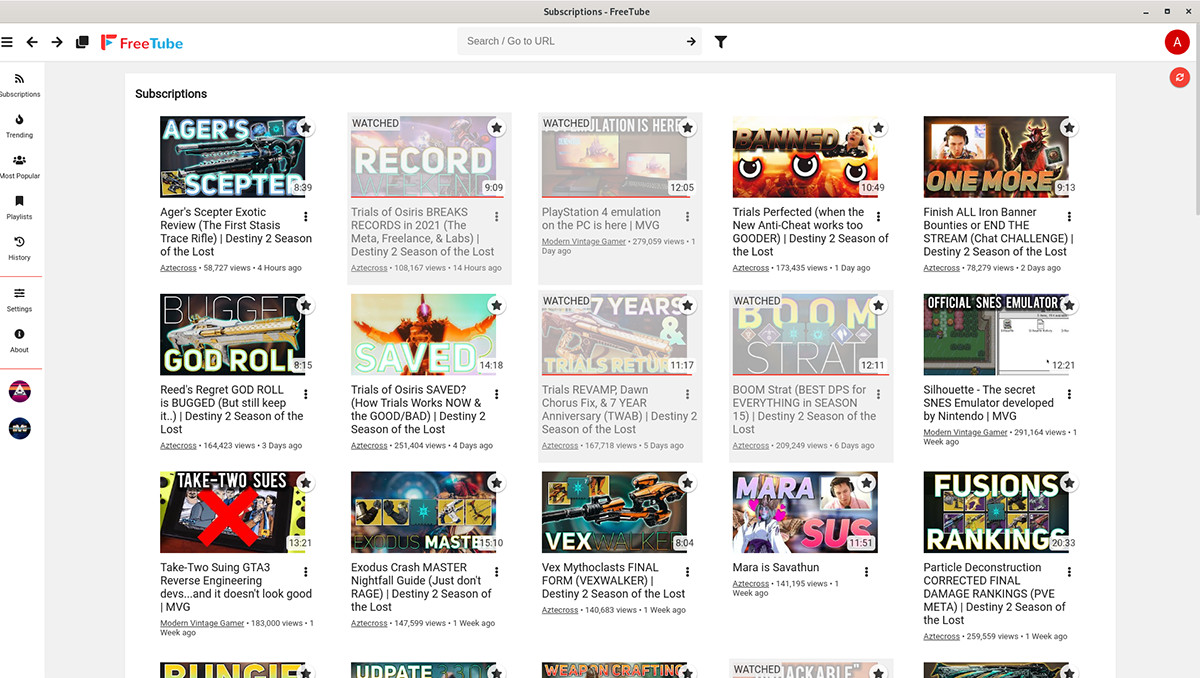Open the Particle Deconstruction video title
The width and height of the screenshot is (1200, 678).
995,594
